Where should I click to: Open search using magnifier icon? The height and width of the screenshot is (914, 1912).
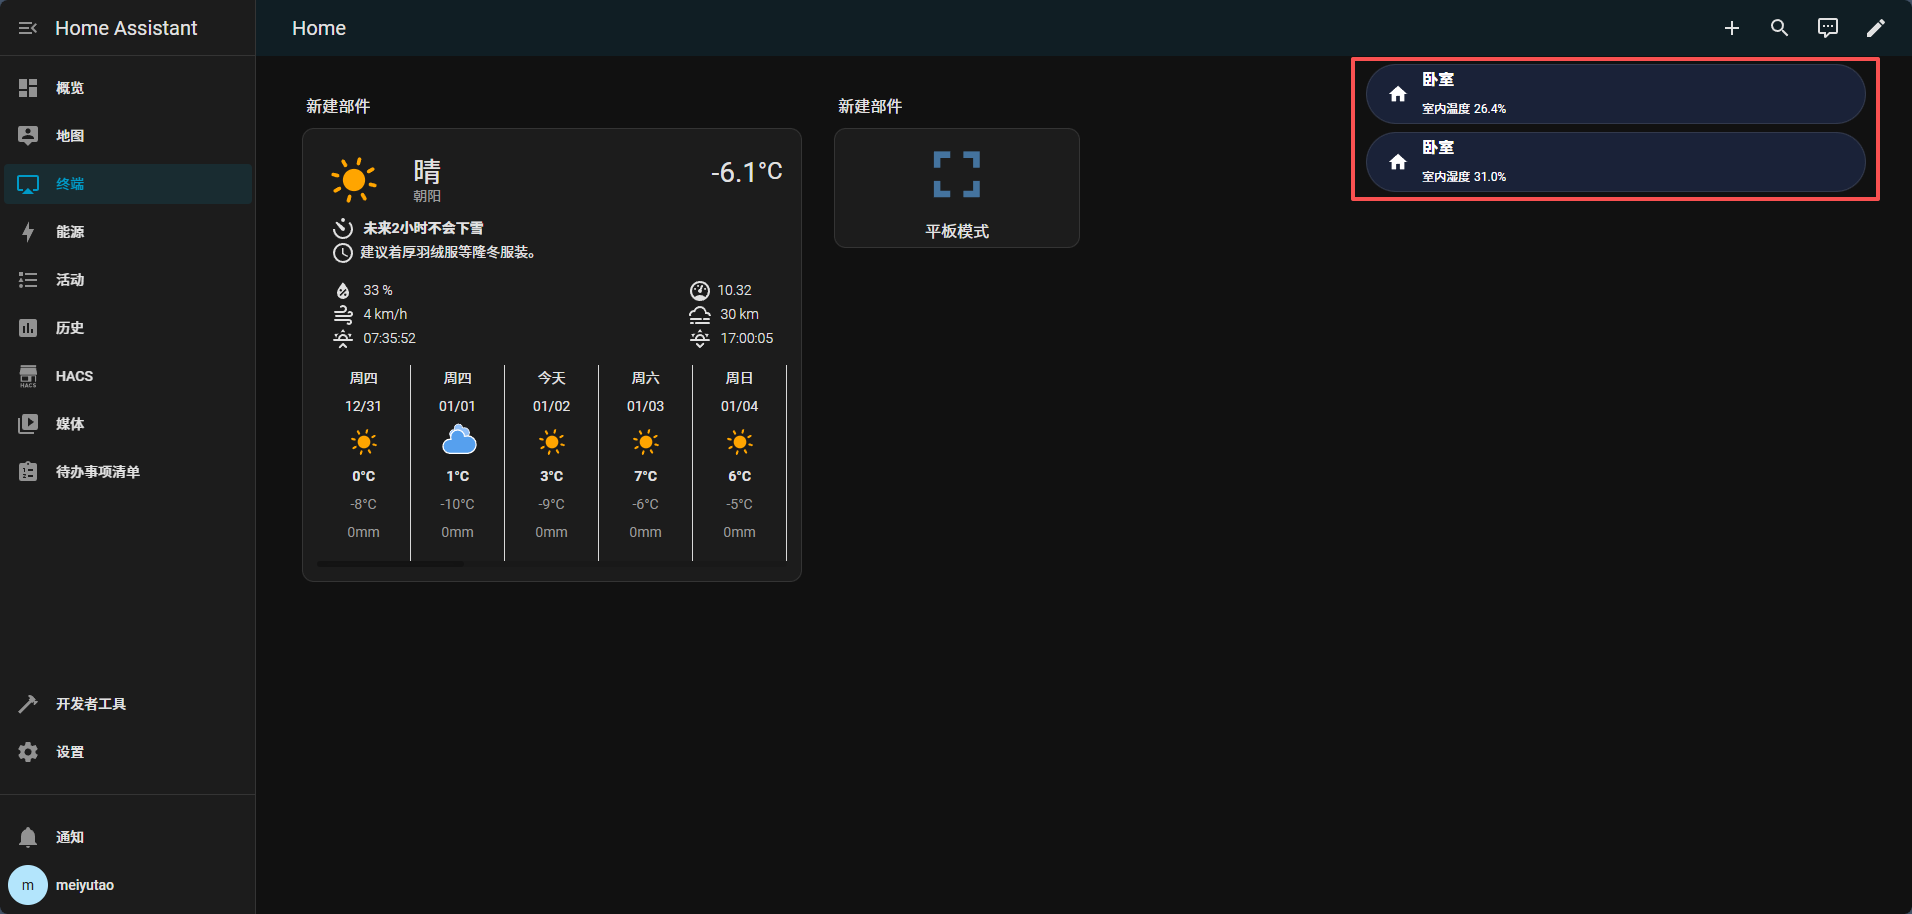click(1779, 28)
